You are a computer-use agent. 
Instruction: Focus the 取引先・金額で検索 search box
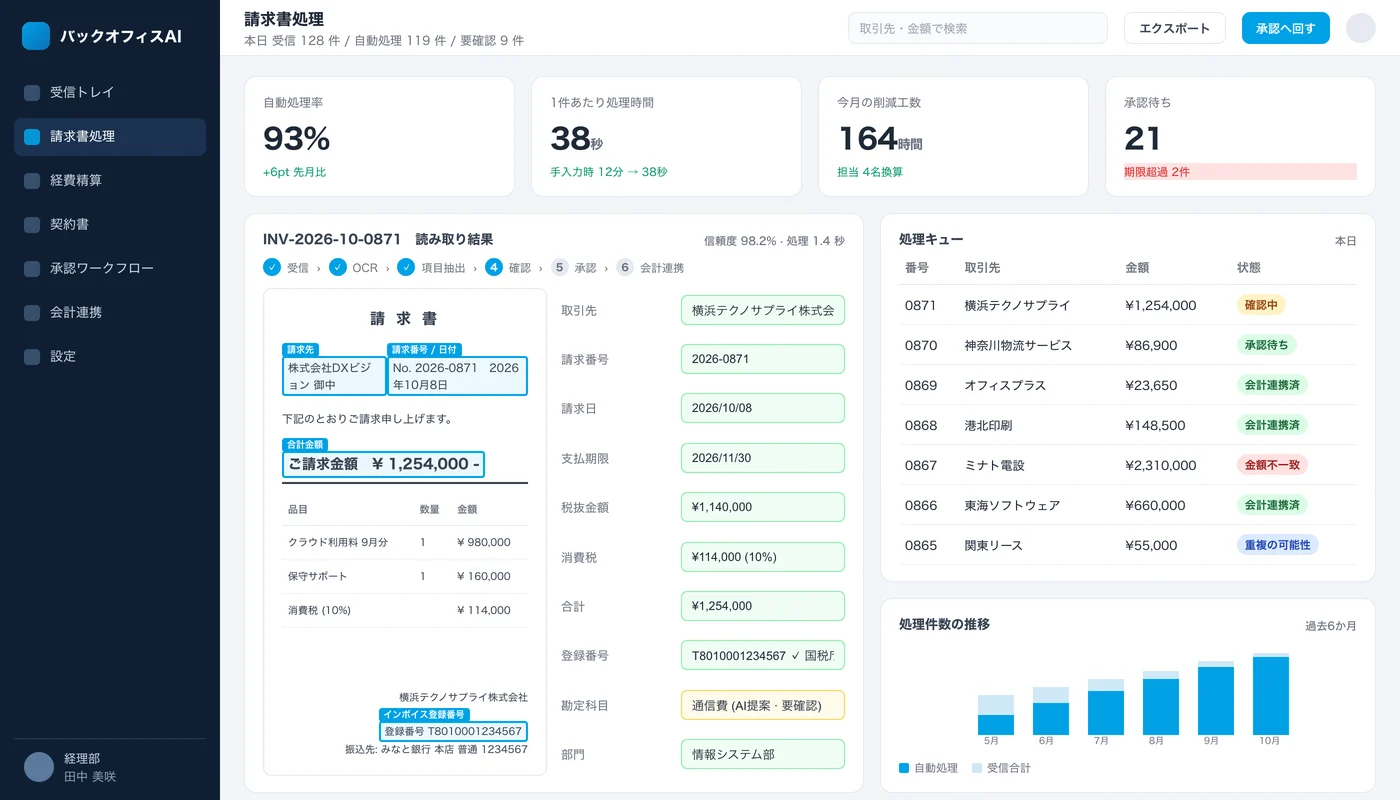(x=978, y=28)
